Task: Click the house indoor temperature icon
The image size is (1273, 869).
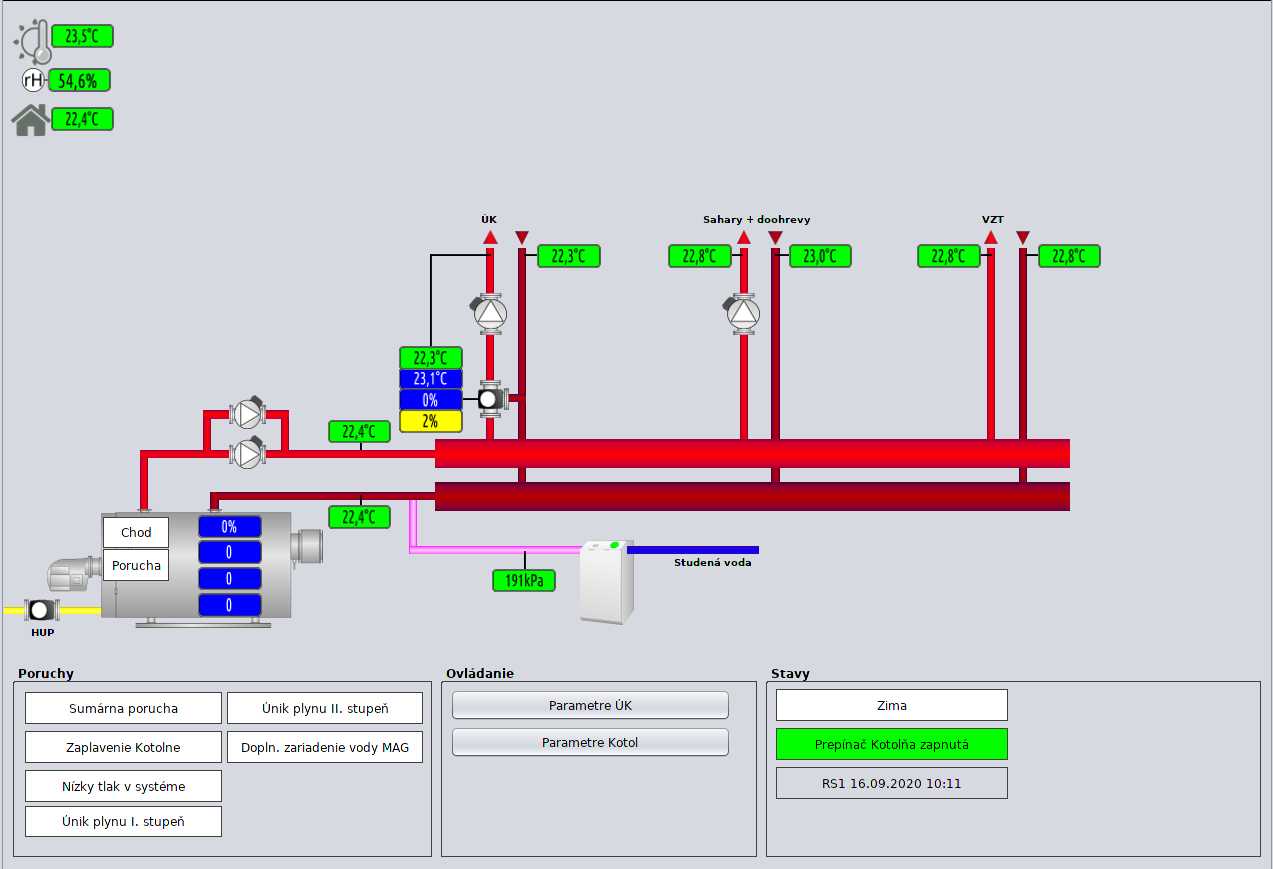Action: point(30,120)
